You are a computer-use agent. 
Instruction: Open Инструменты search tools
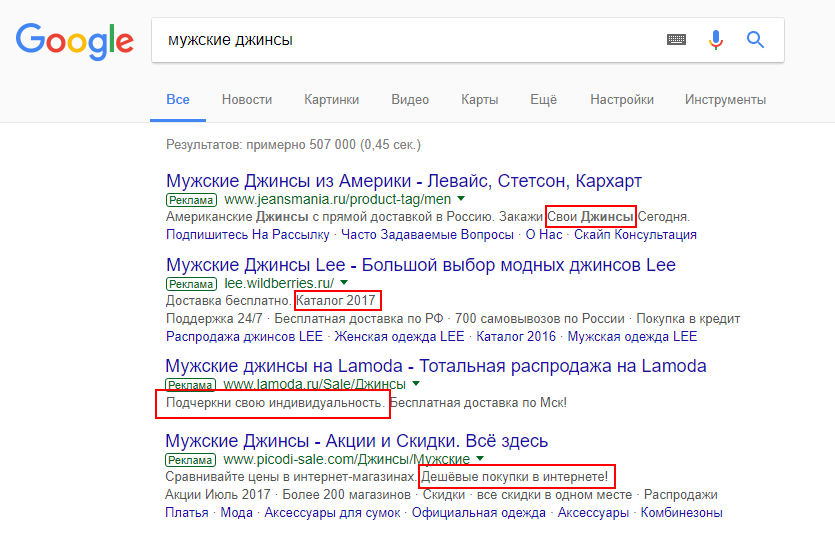click(x=725, y=100)
